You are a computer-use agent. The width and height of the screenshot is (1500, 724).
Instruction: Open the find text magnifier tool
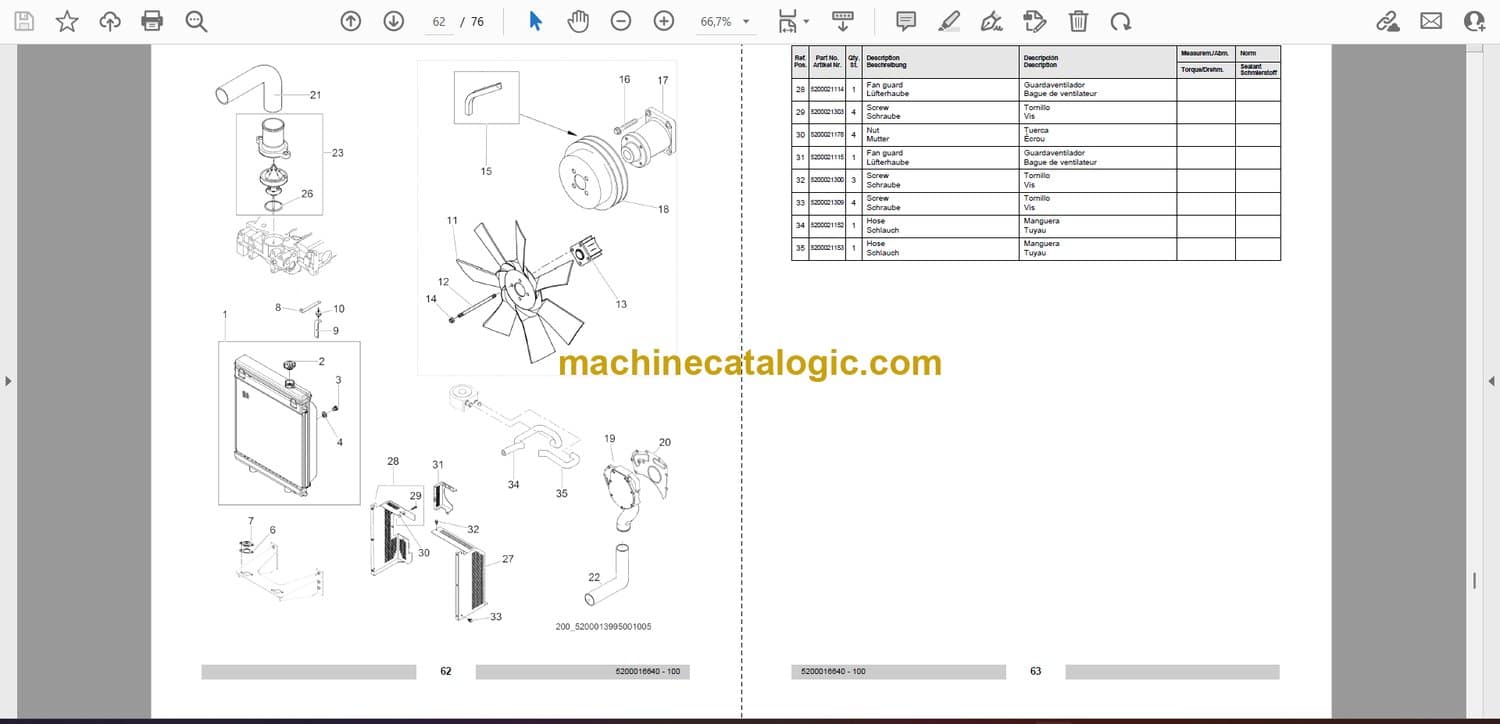point(196,21)
